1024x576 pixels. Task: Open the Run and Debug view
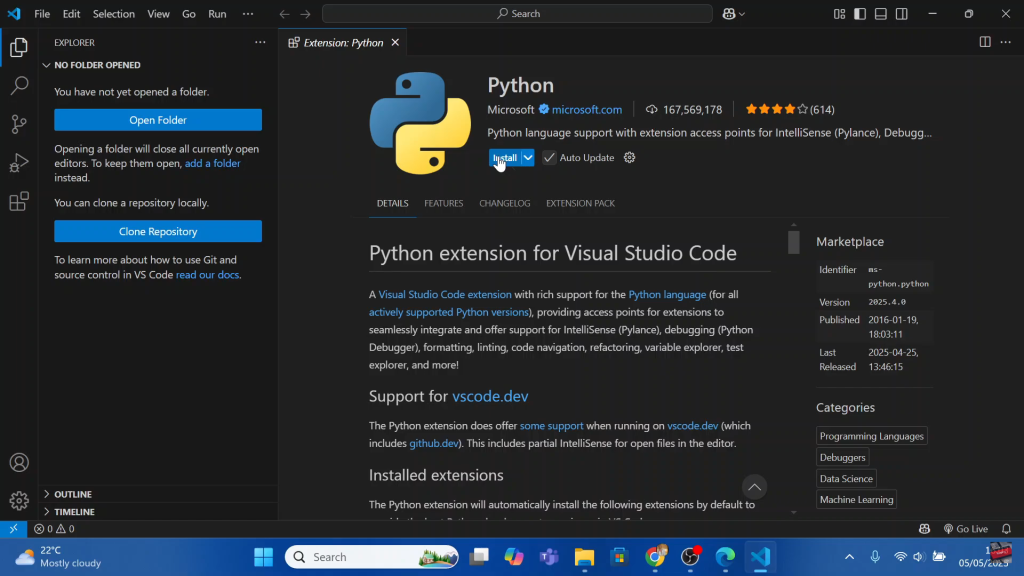[x=19, y=162]
